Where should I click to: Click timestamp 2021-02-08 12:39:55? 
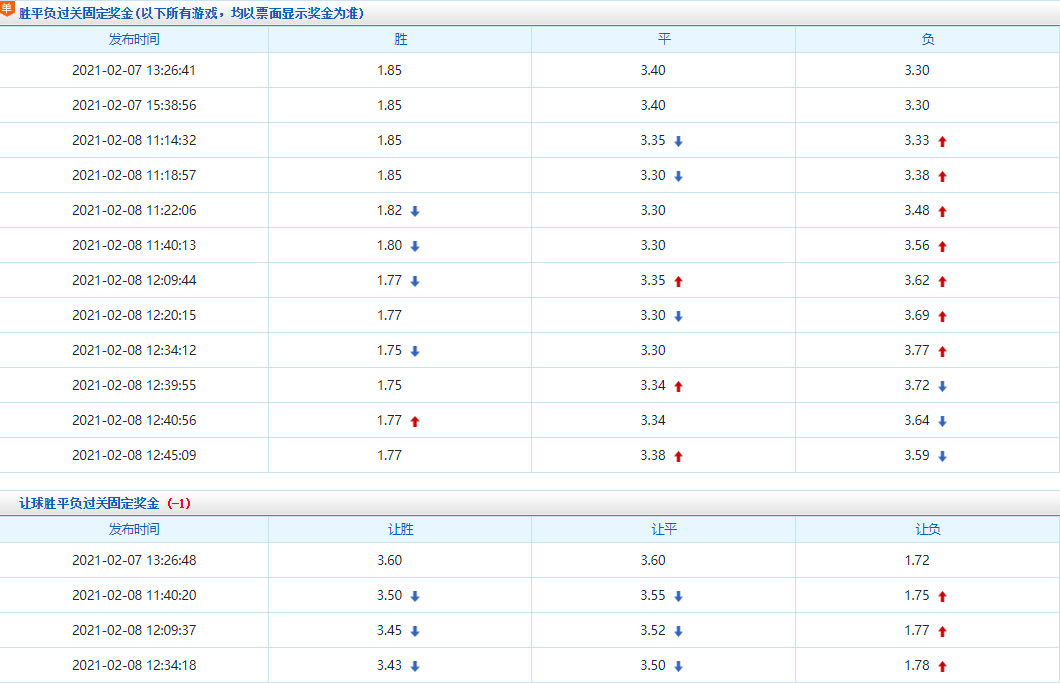[x=134, y=385]
